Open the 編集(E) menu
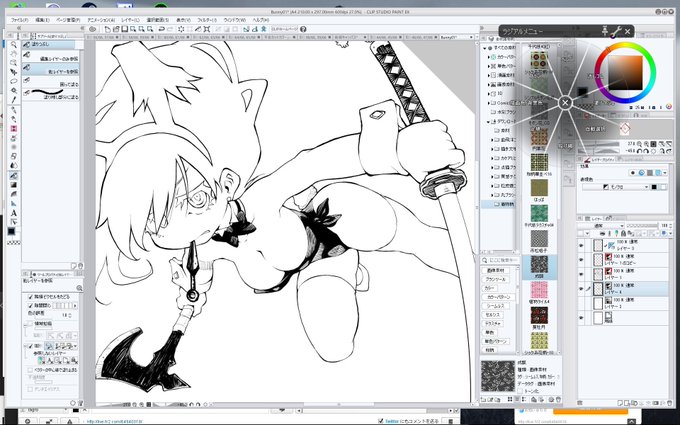This screenshot has height=425, width=680. point(42,20)
